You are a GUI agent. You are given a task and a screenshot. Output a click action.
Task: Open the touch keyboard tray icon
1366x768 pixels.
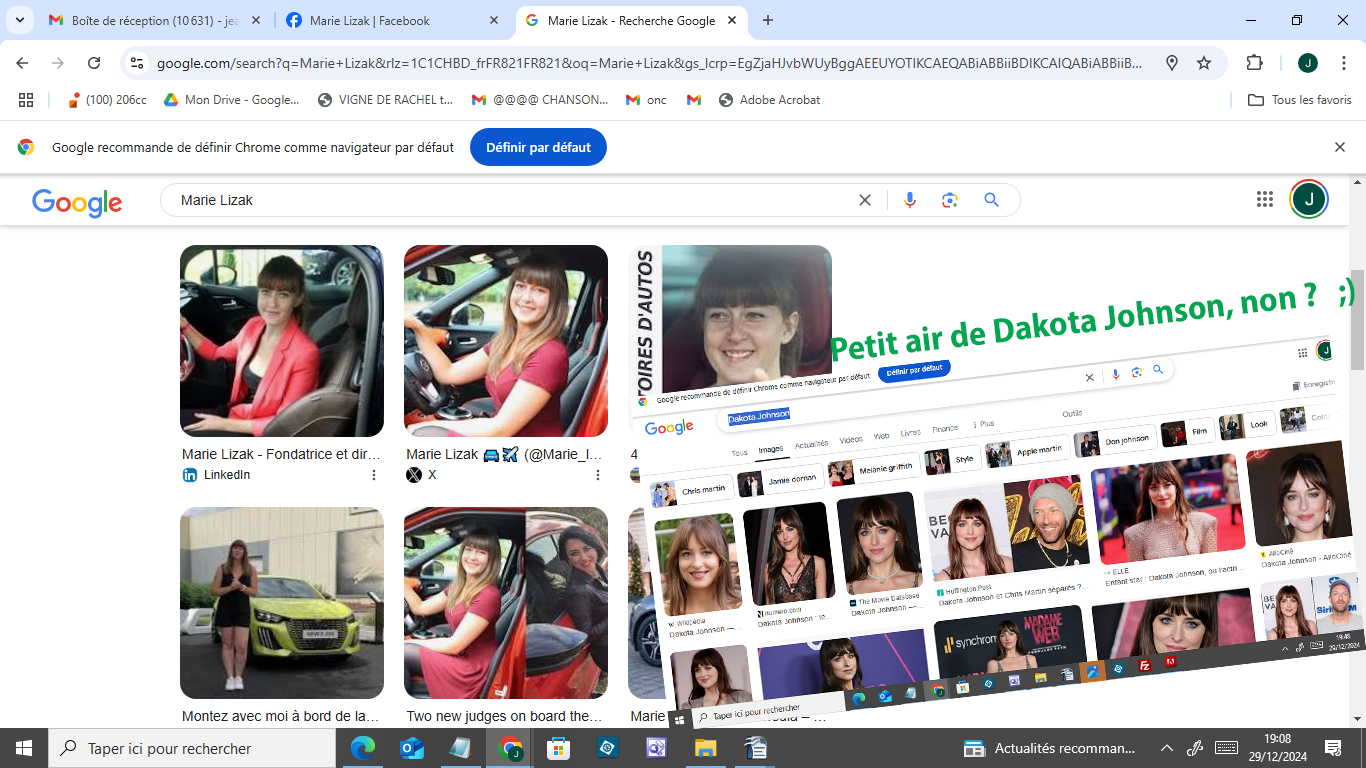[x=1227, y=748]
